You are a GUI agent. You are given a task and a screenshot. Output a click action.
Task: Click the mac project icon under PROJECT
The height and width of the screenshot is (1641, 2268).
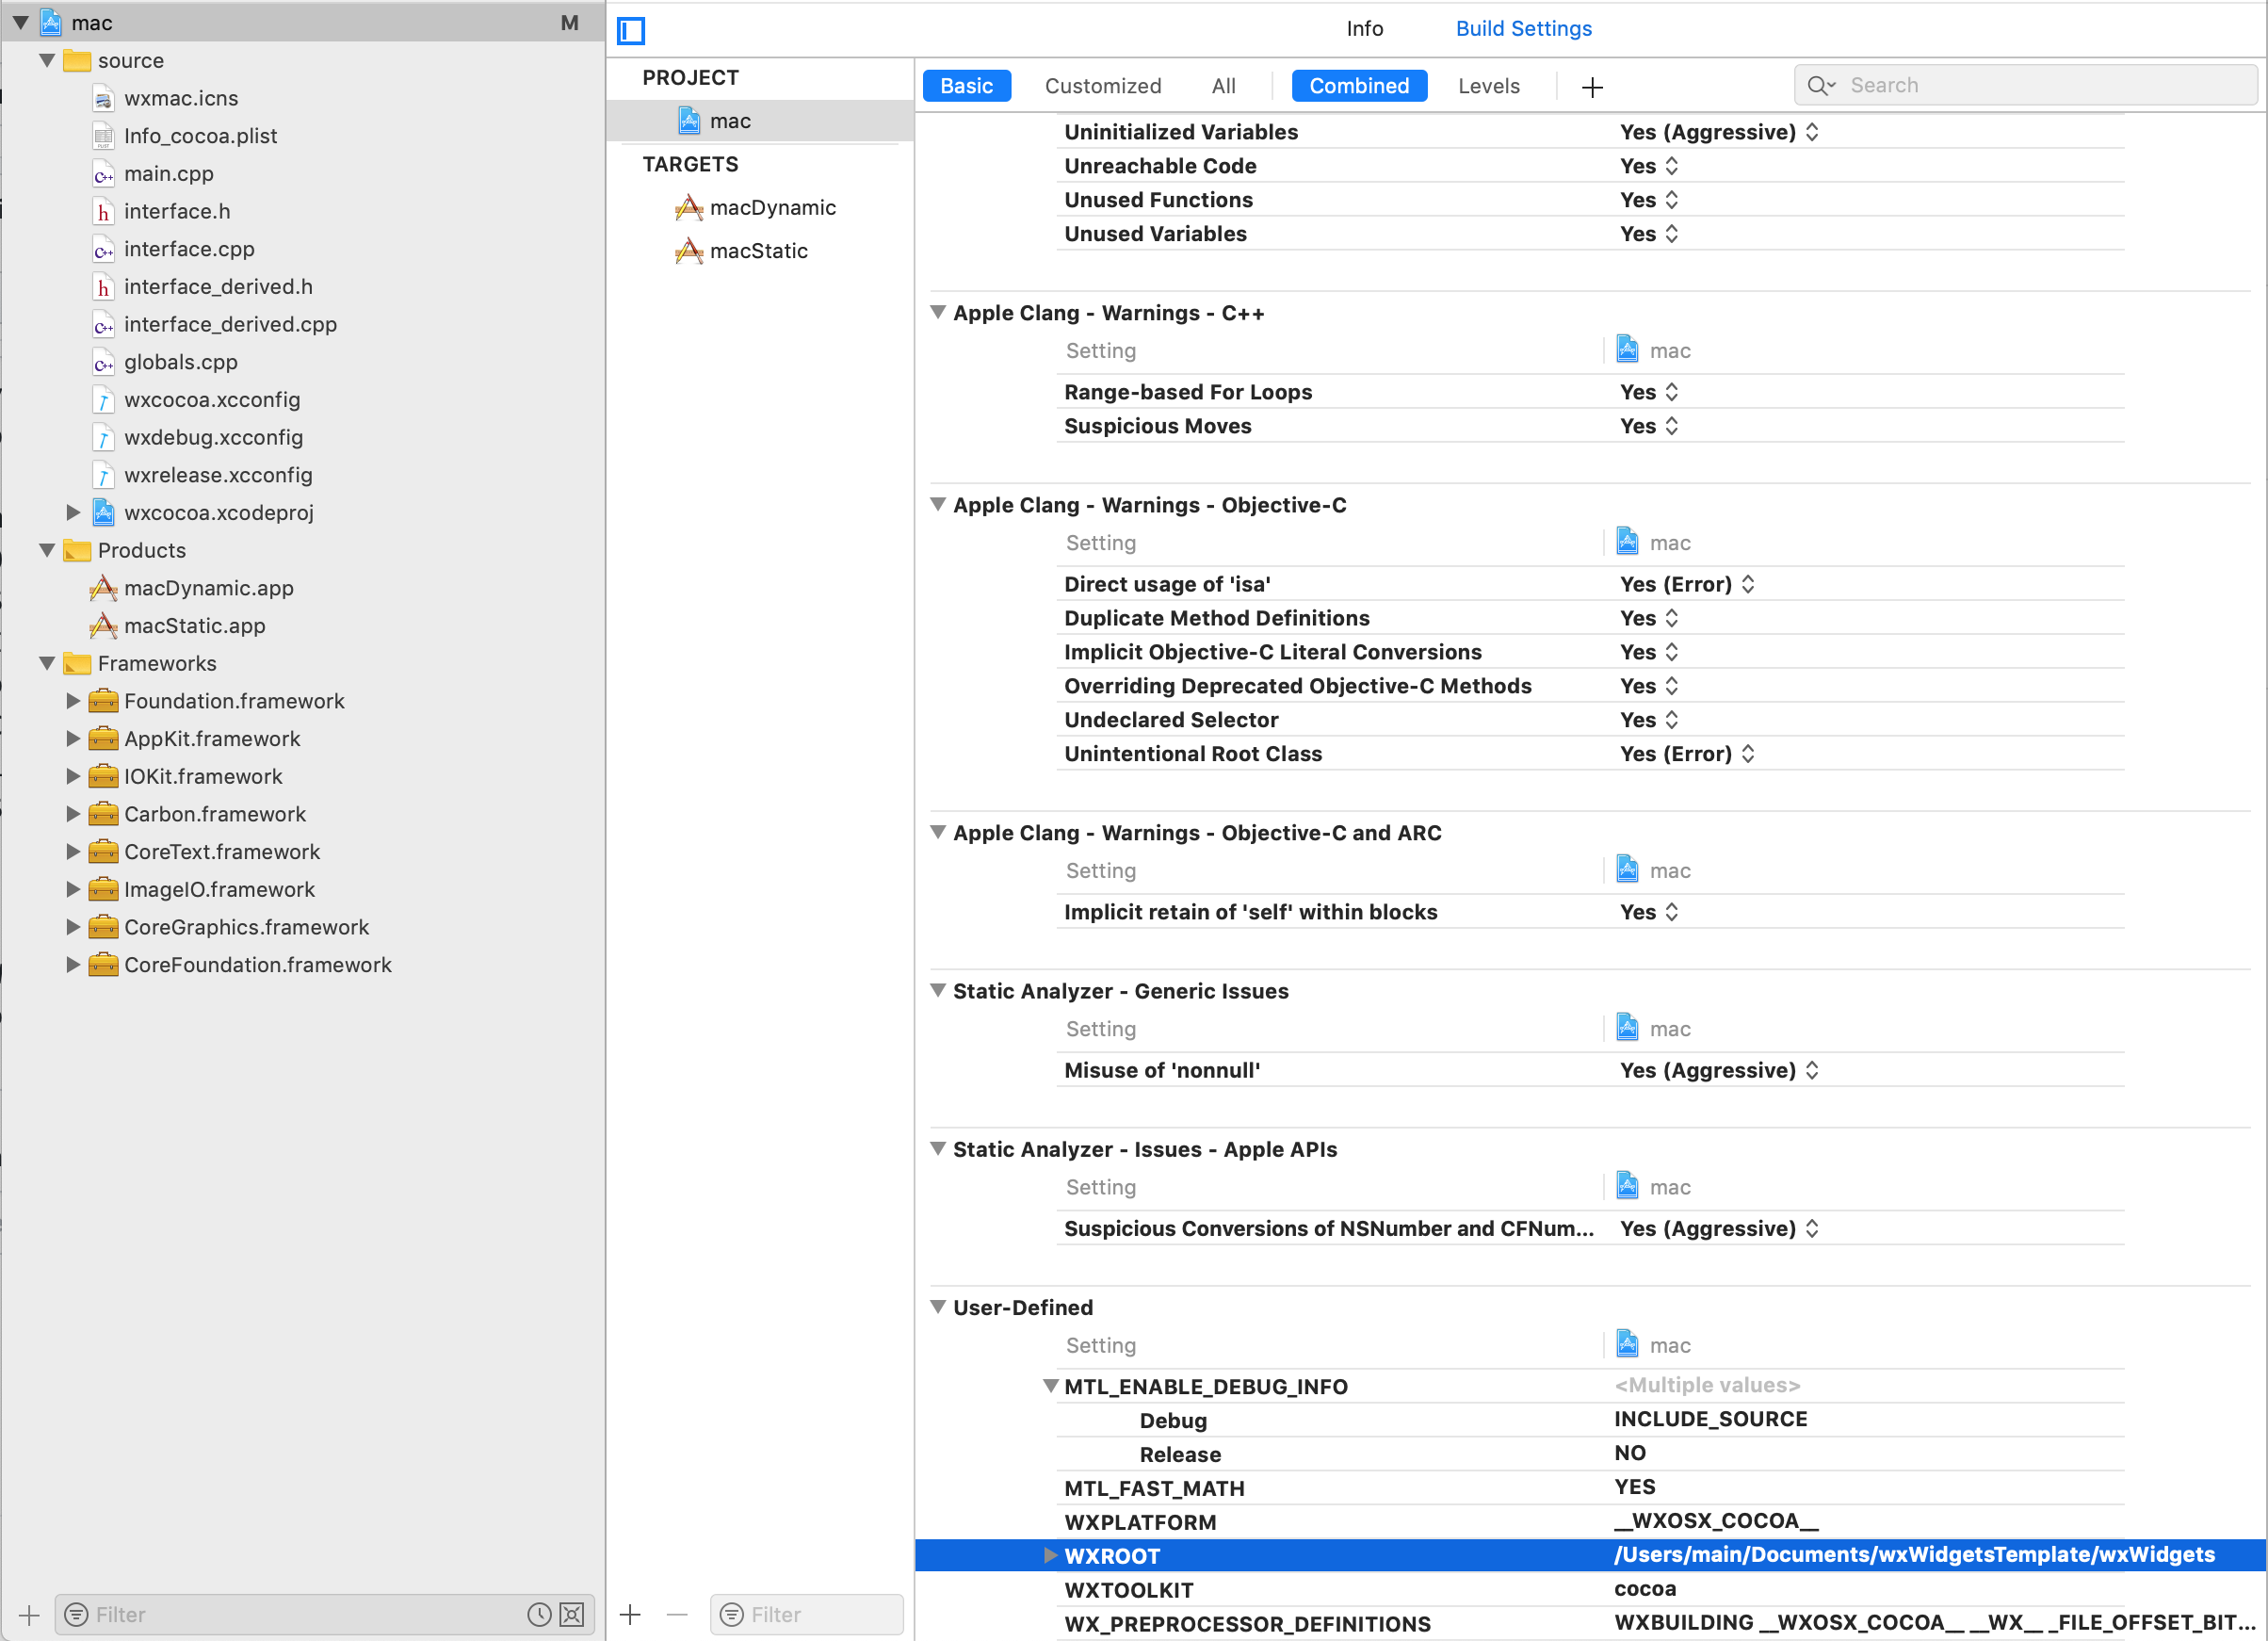[690, 121]
